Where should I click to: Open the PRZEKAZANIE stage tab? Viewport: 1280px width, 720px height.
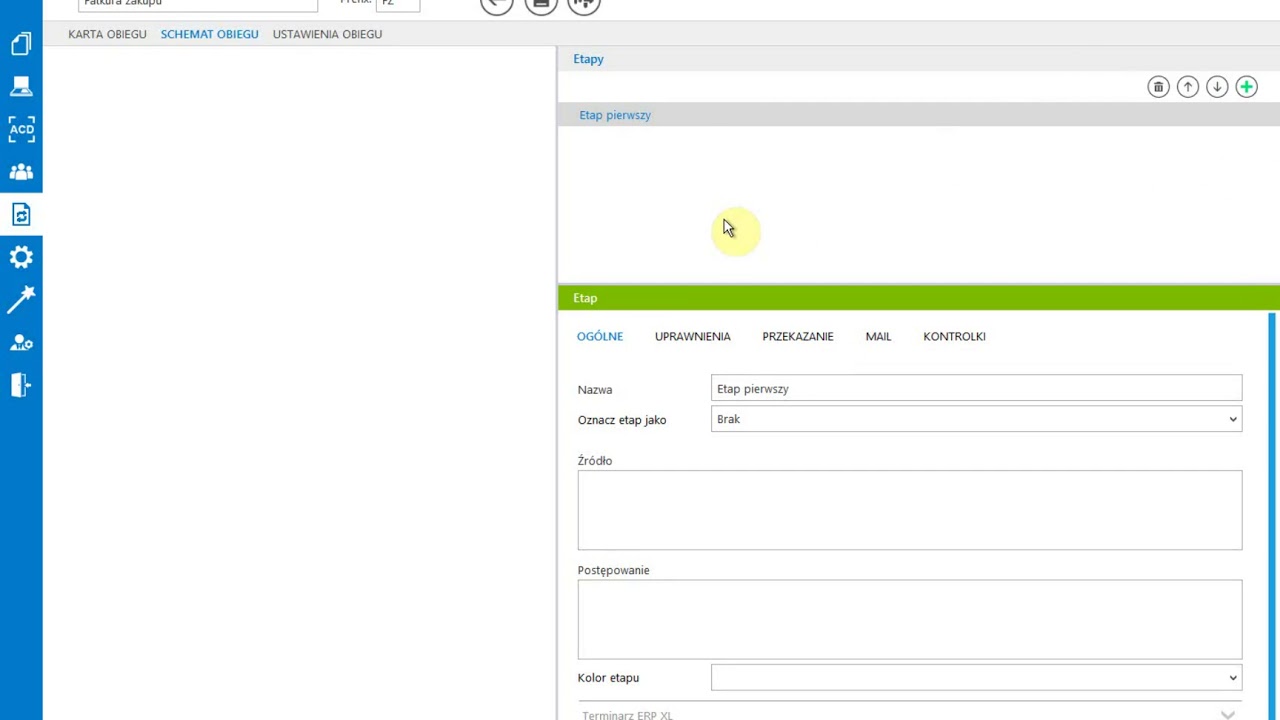[797, 336]
